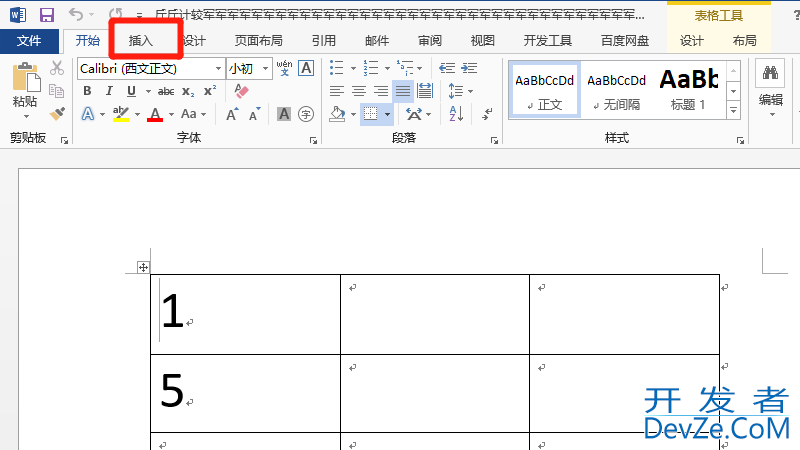800x450 pixels.
Task: Open the font name dropdown
Action: coord(218,68)
